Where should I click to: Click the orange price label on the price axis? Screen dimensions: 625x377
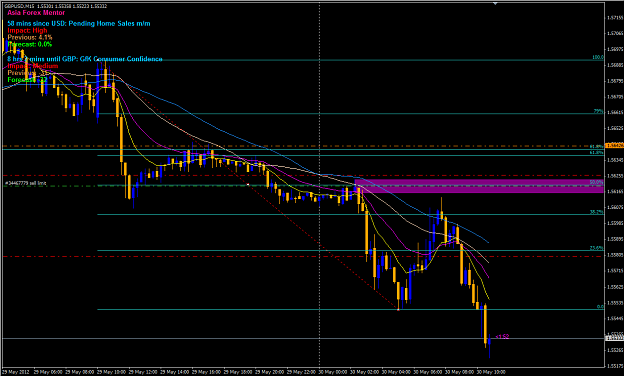pos(614,145)
